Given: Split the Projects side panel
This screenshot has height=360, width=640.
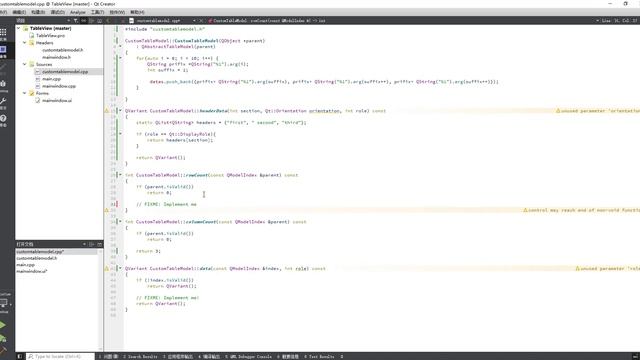Looking at the screenshot, I should coord(92,20).
